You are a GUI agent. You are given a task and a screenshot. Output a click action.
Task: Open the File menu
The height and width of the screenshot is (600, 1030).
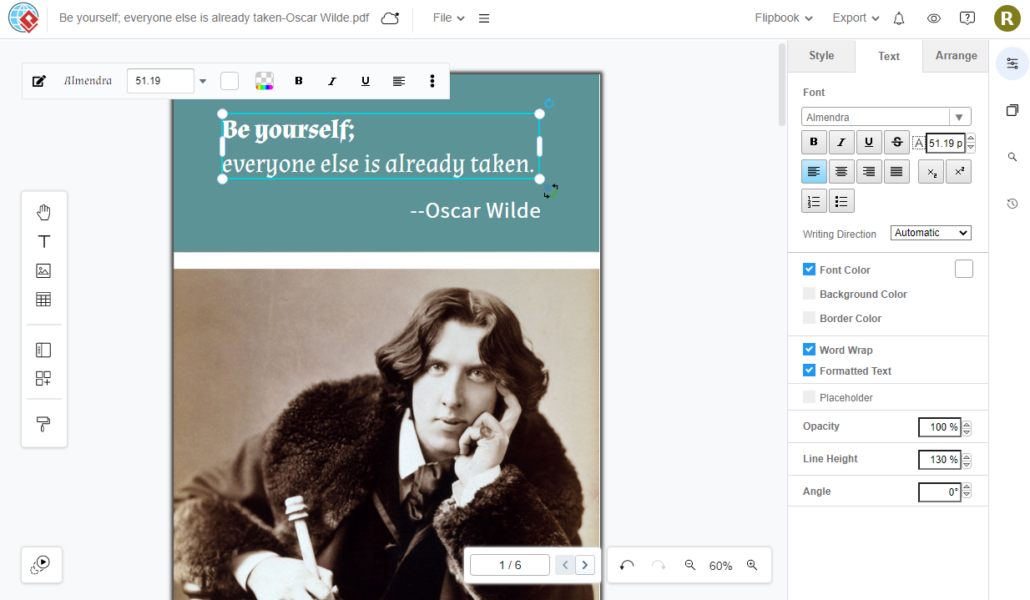pyautogui.click(x=447, y=18)
